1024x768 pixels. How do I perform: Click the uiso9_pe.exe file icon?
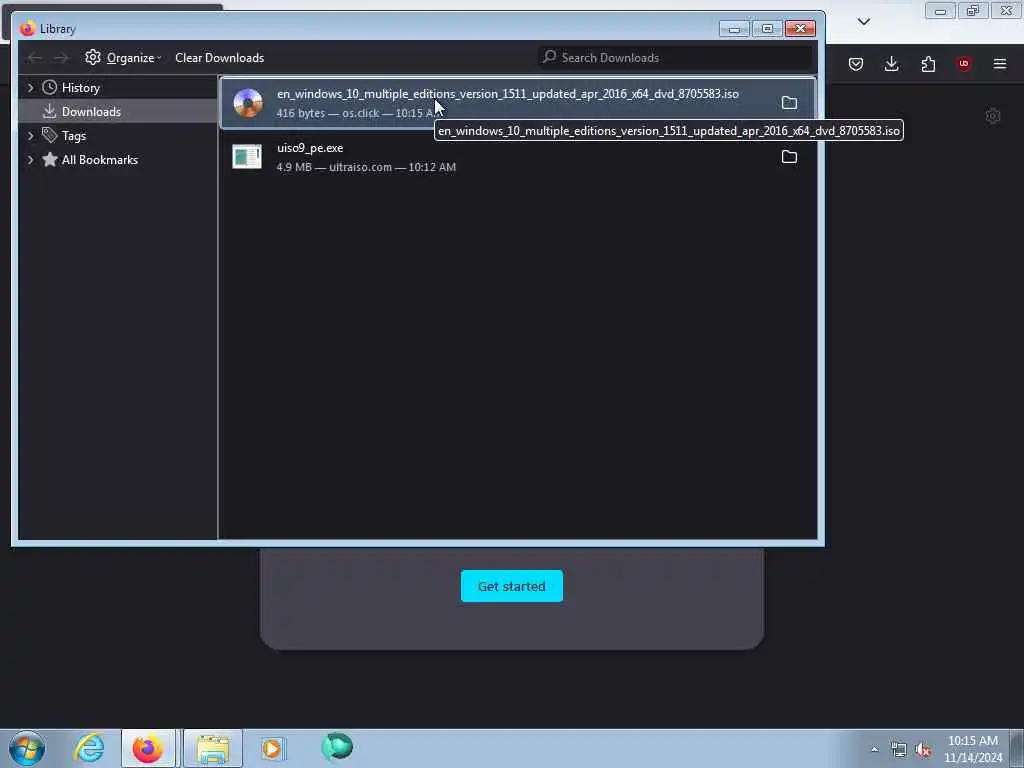[x=247, y=157]
